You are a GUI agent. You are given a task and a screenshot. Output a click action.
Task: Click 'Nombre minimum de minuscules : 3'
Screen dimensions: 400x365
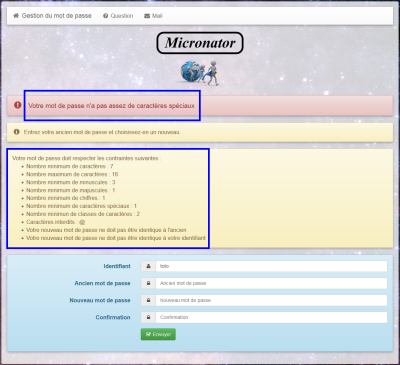click(x=71, y=182)
